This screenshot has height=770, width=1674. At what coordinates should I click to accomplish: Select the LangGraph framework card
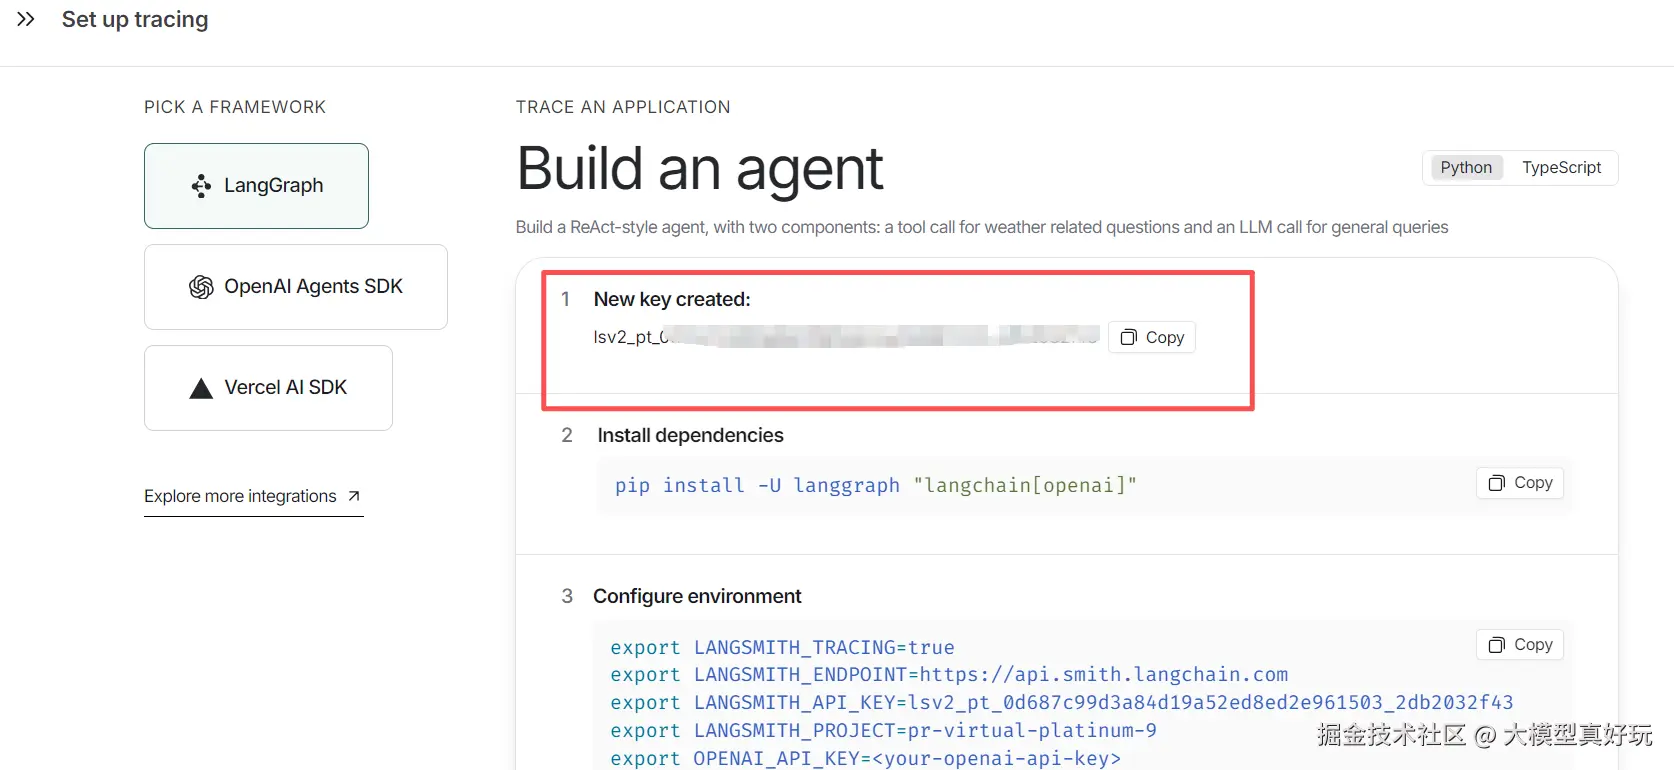click(x=256, y=186)
